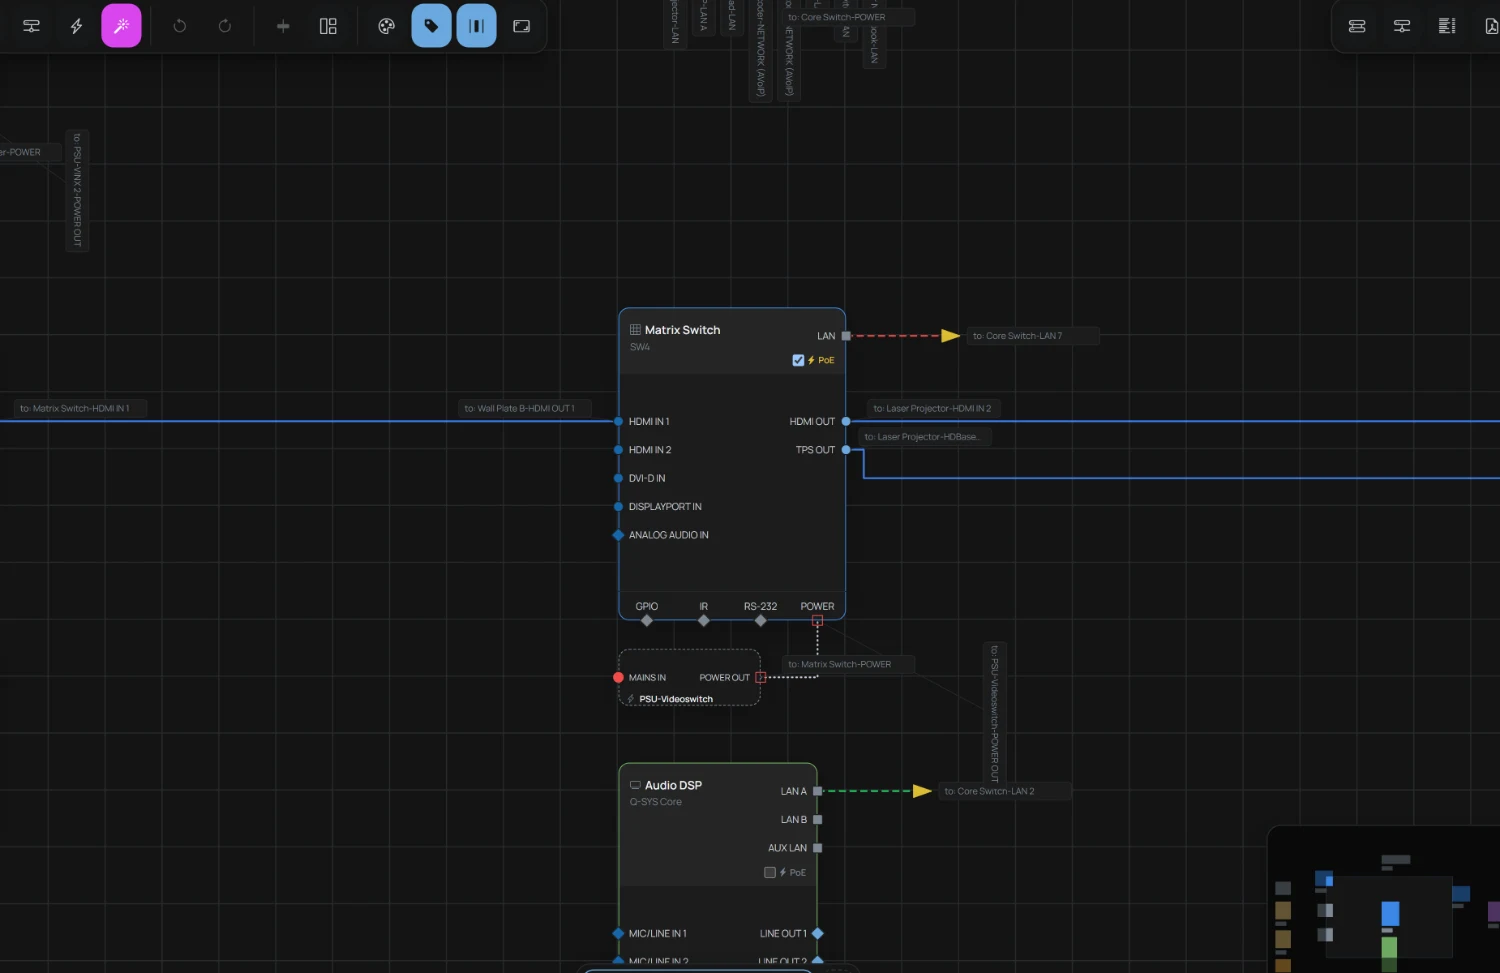Open the color palette tool
Viewport: 1500px width, 973px height.
tap(386, 26)
